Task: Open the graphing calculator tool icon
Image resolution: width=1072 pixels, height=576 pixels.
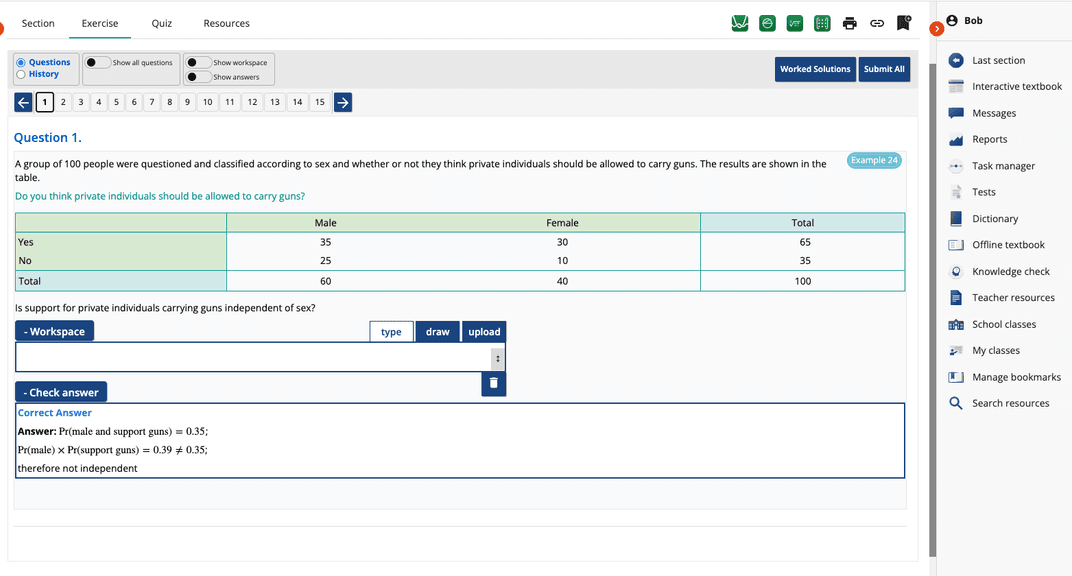Action: pos(740,23)
